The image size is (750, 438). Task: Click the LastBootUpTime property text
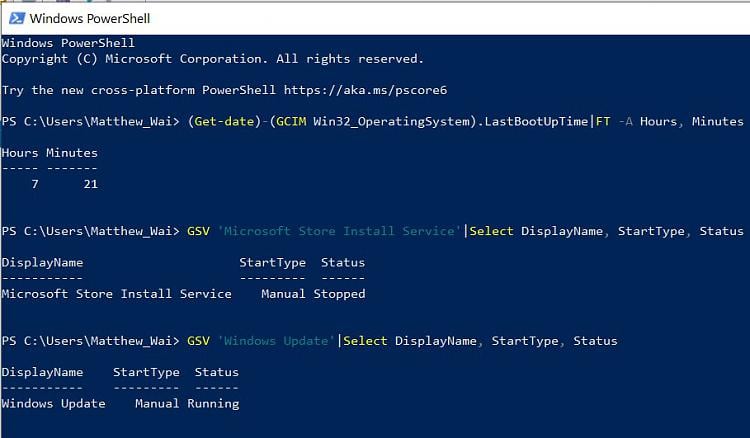tap(536, 121)
